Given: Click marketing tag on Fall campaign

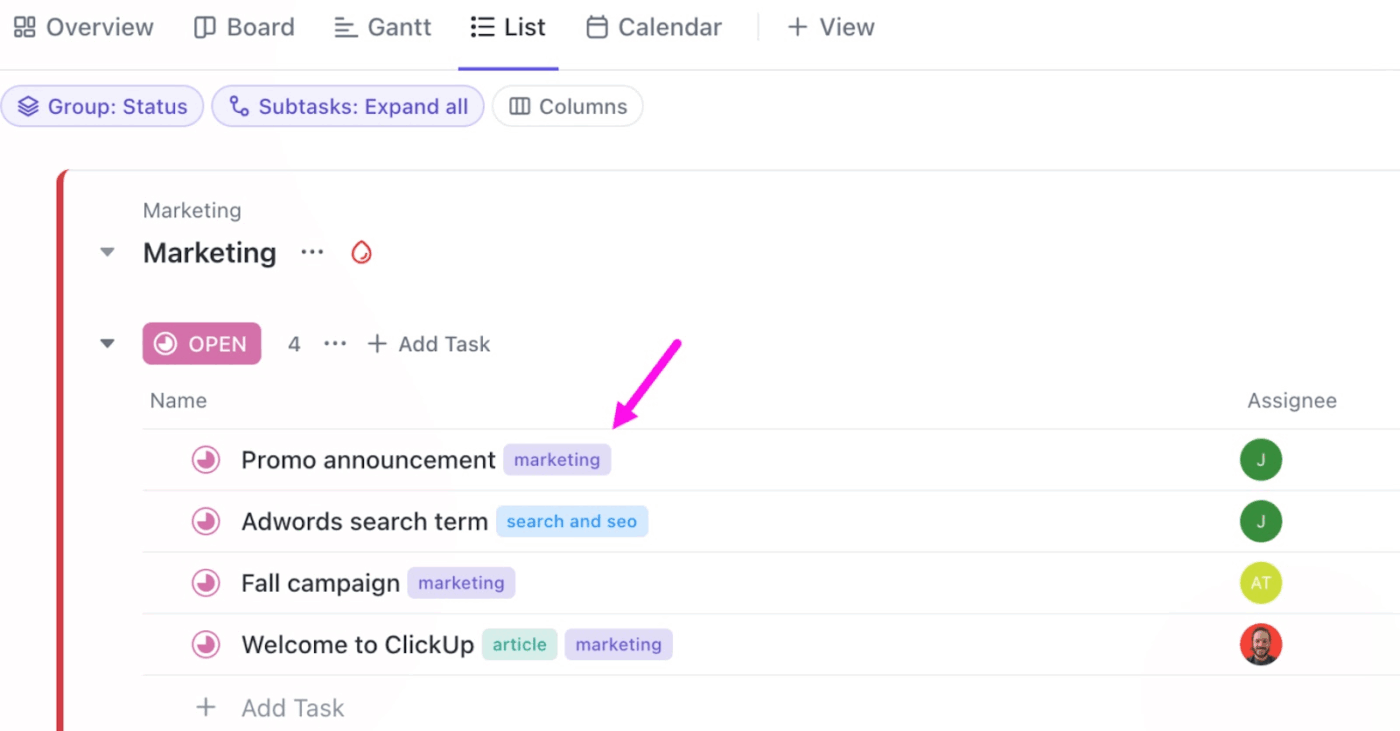Looking at the screenshot, I should [x=461, y=583].
